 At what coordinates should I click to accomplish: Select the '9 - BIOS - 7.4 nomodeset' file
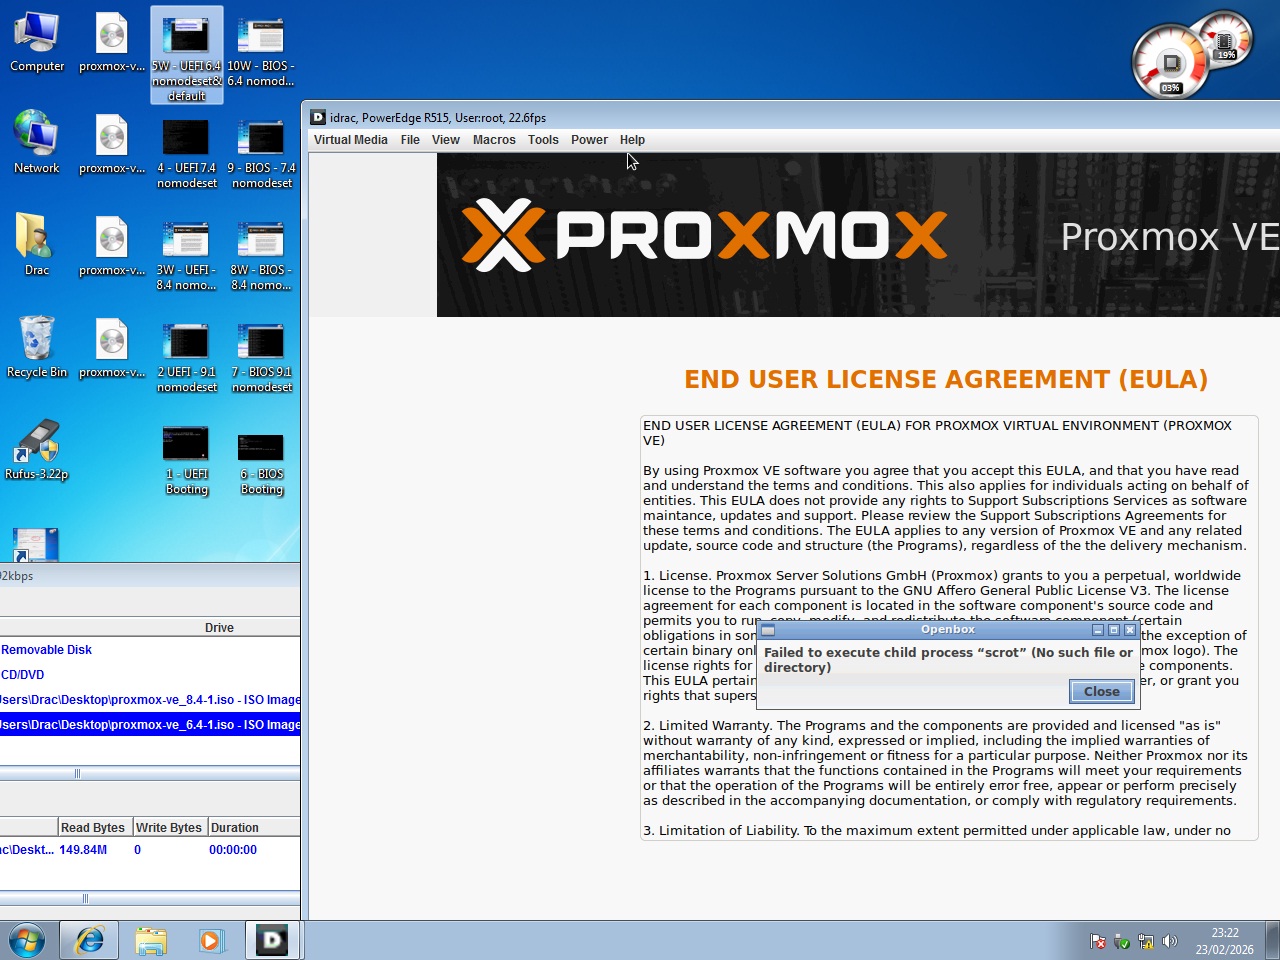tap(261, 153)
